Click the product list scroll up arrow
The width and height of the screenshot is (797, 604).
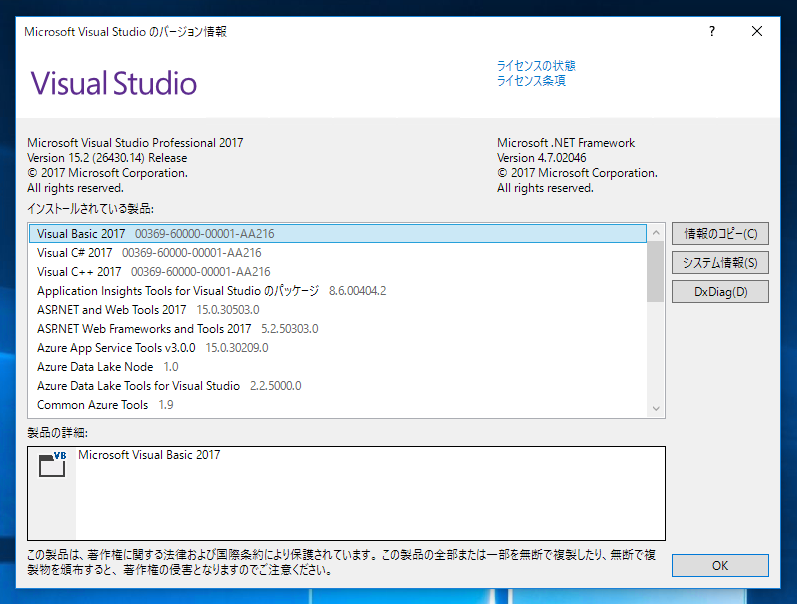tap(656, 232)
